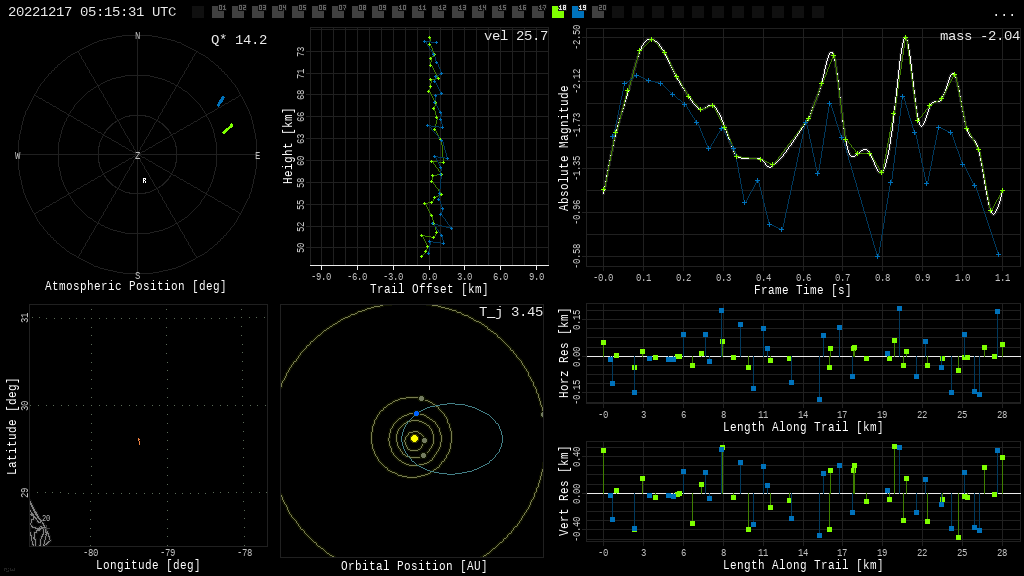Toggle the gray station 20 box
Screen dimensions: 1024x576
(x=598, y=12)
